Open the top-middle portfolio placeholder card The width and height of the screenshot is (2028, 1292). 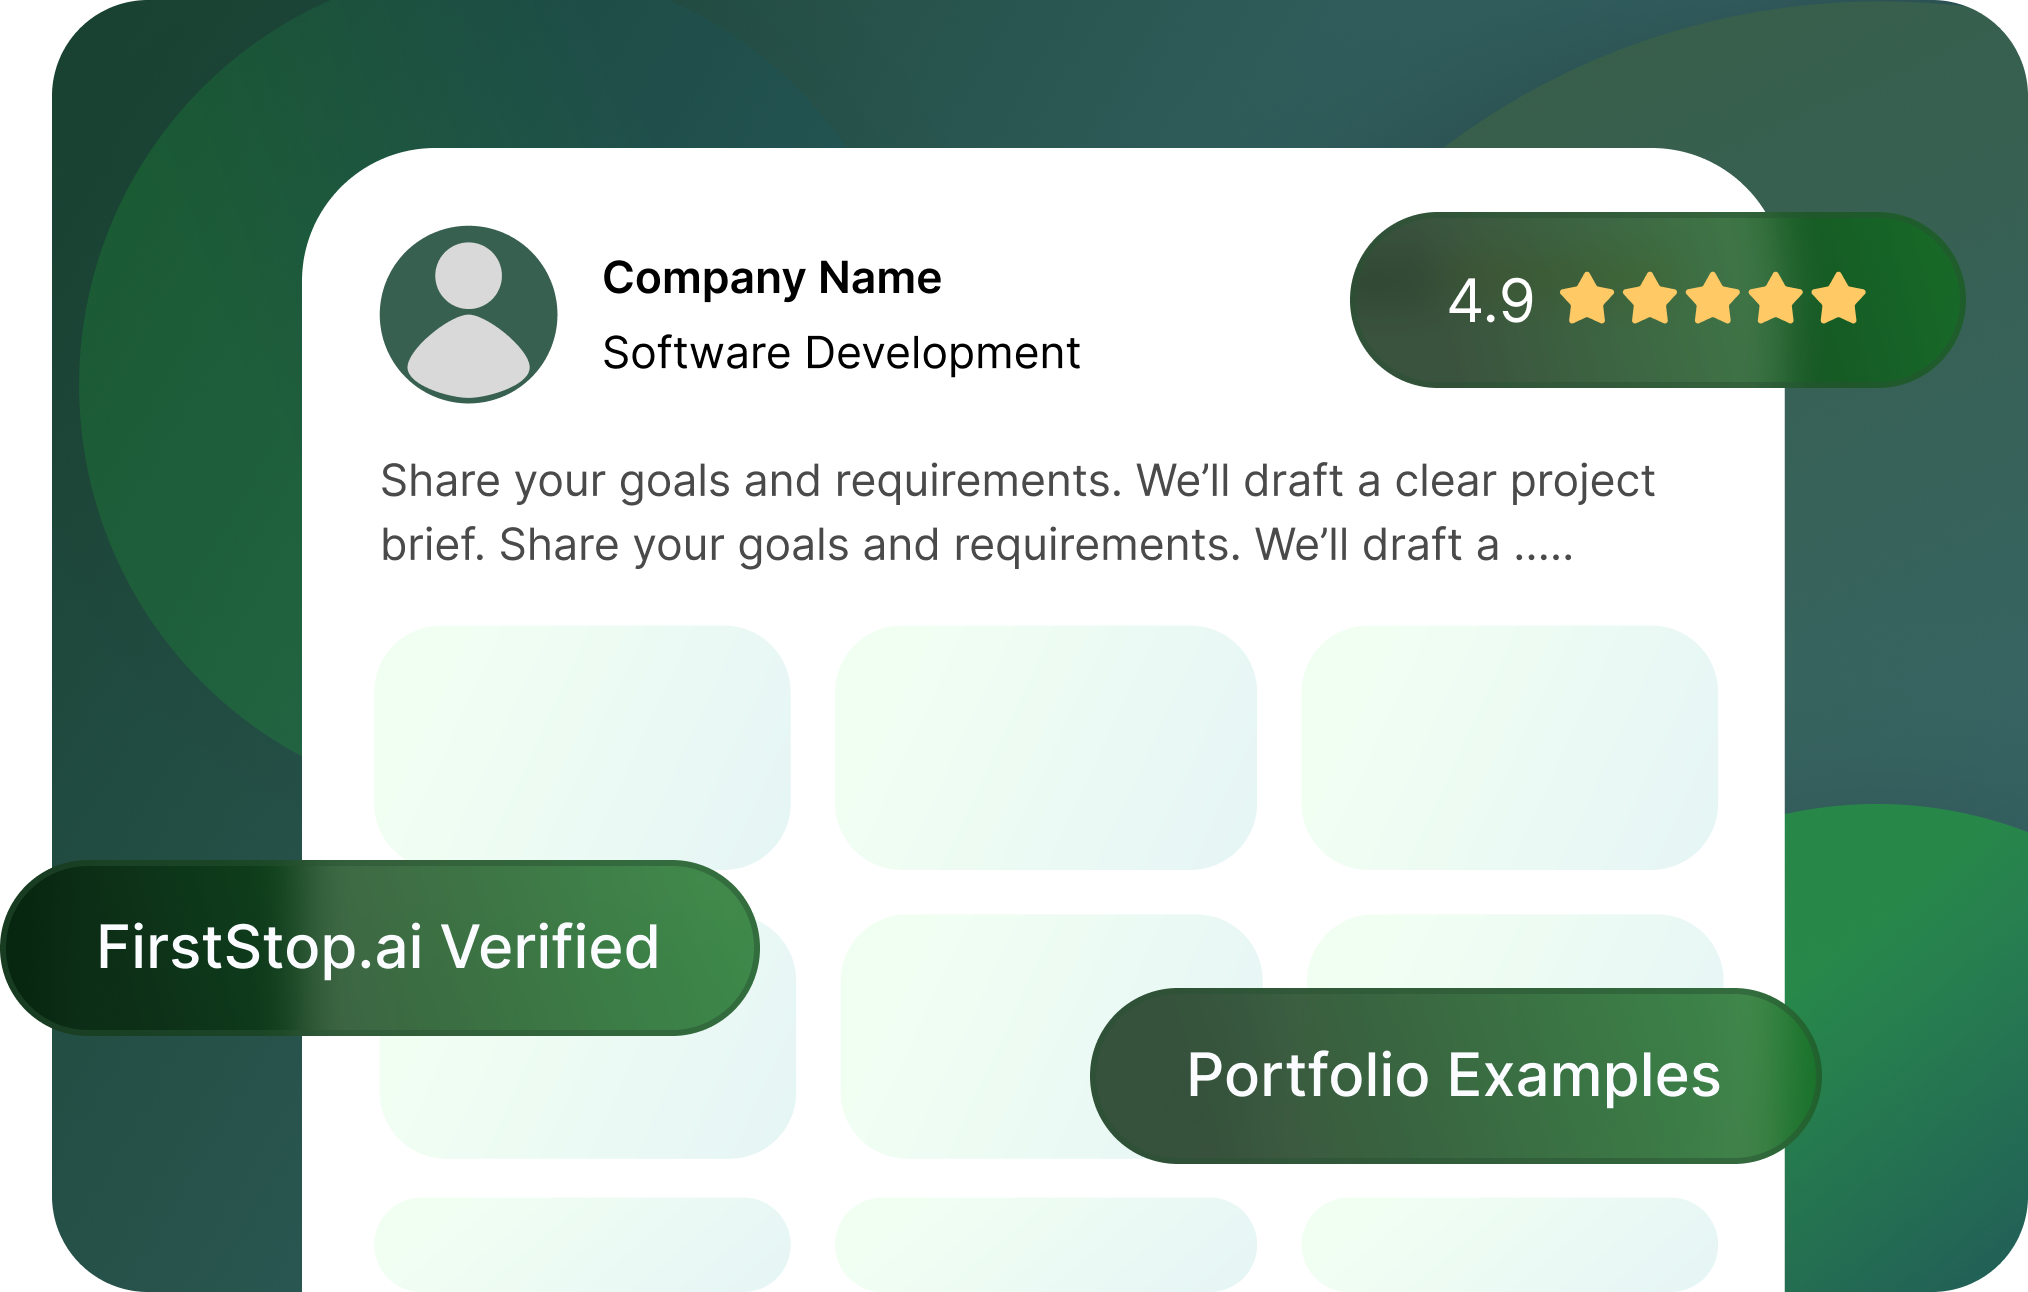click(x=1045, y=747)
